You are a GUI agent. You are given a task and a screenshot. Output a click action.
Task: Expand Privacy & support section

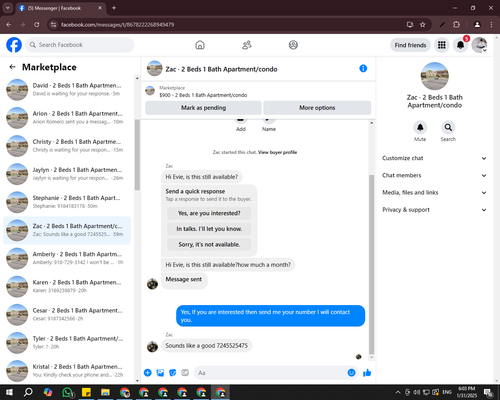[x=434, y=210]
